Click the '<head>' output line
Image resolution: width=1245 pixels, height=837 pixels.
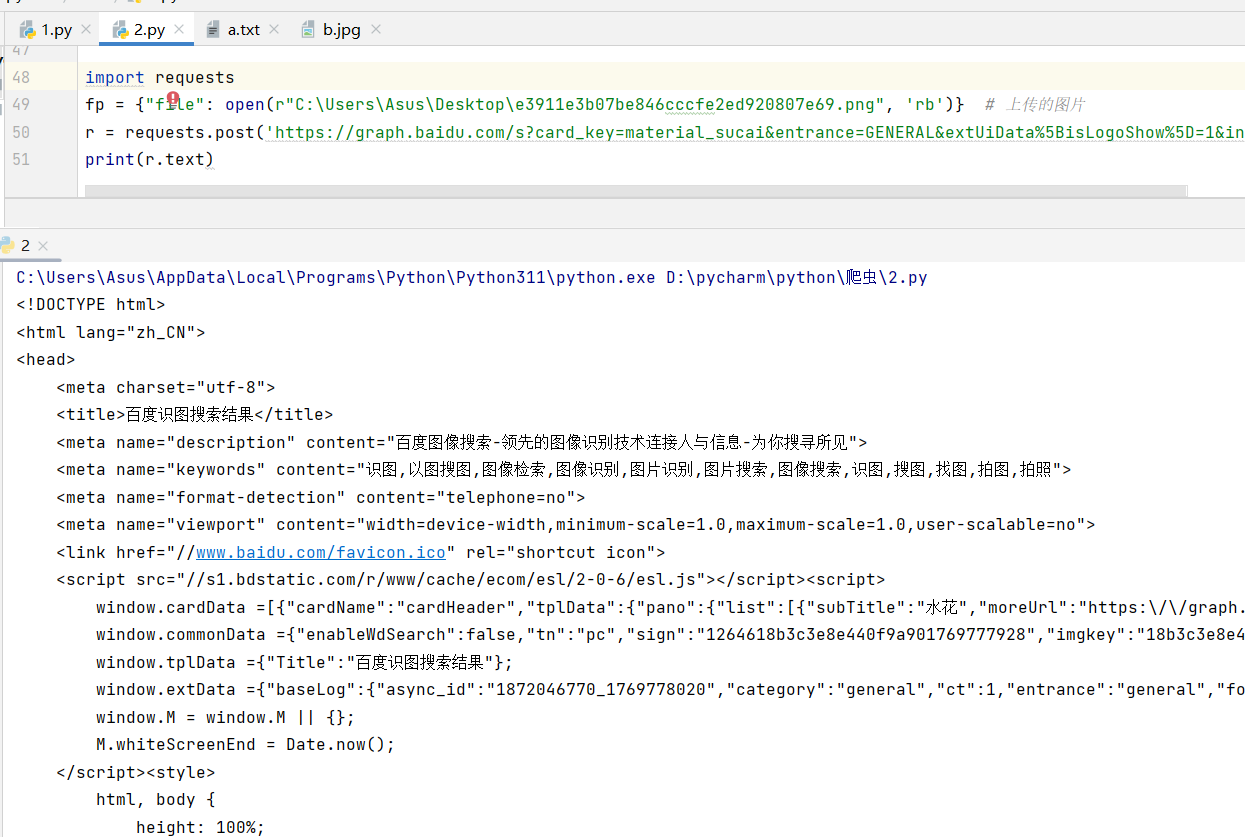coord(46,359)
